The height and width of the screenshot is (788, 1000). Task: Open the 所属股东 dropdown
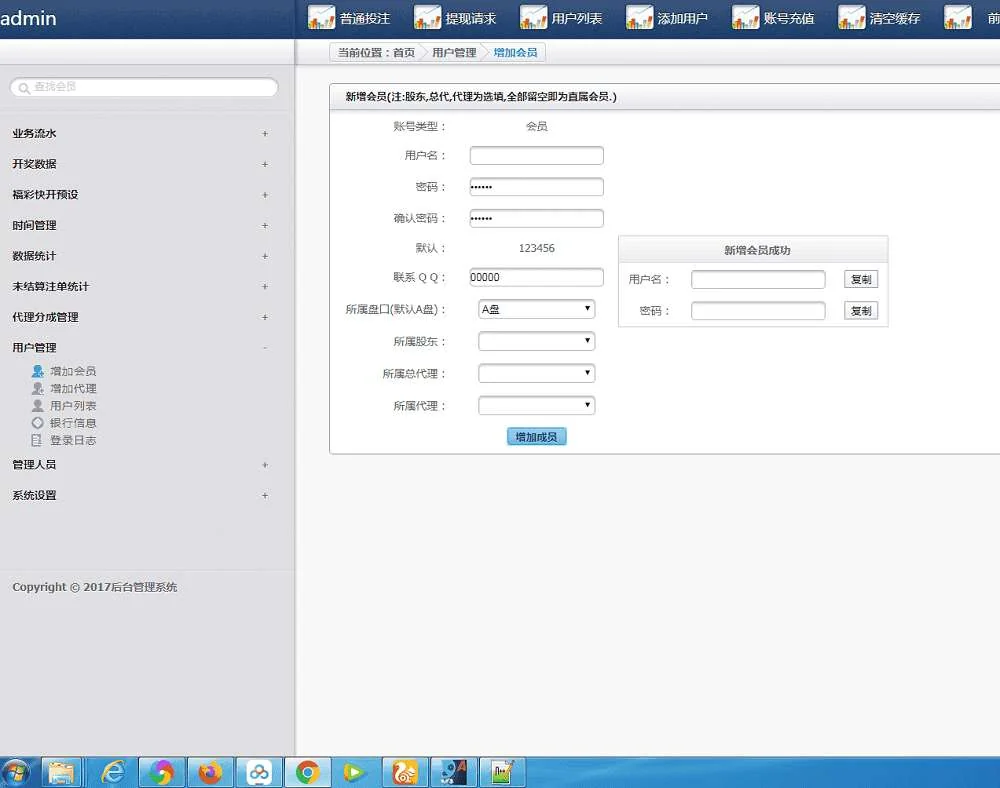[536, 341]
